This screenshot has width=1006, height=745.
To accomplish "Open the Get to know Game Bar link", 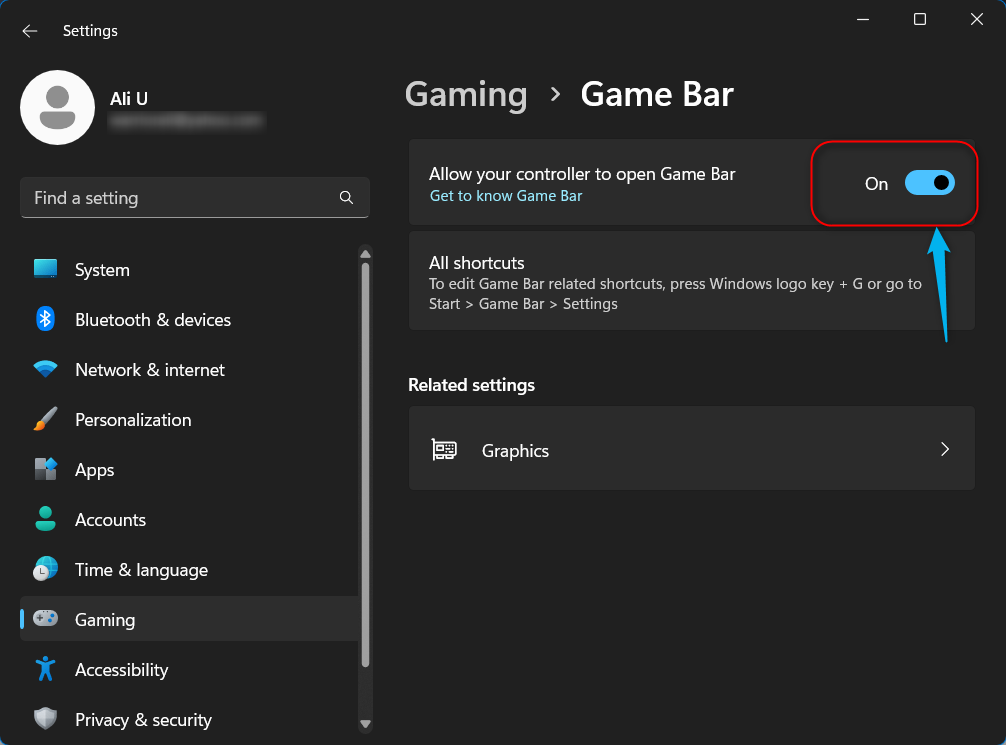I will pos(506,196).
